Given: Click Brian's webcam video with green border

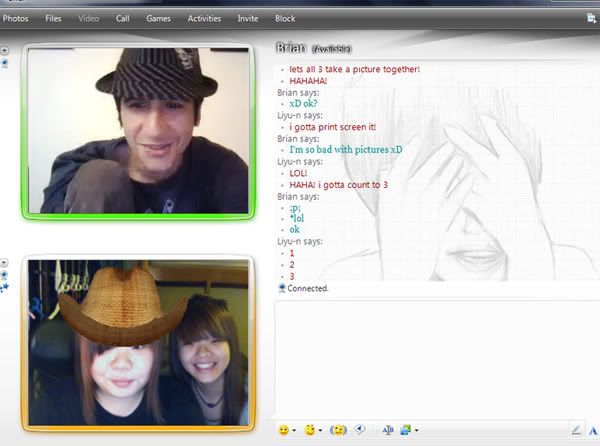Looking at the screenshot, I should [x=138, y=131].
